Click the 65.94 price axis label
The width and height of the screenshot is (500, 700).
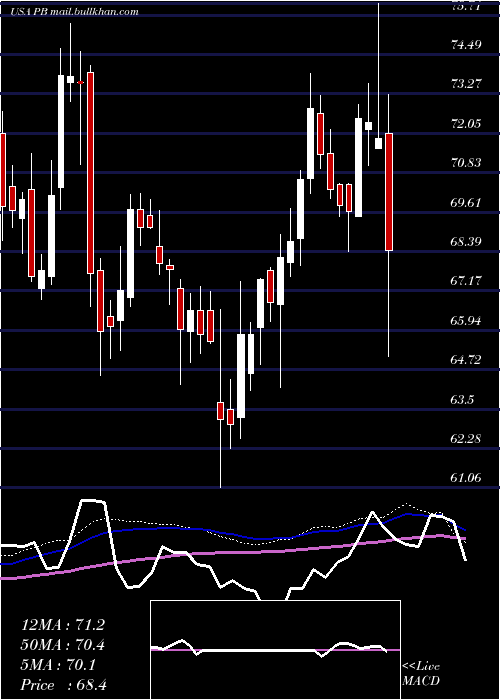(x=466, y=321)
